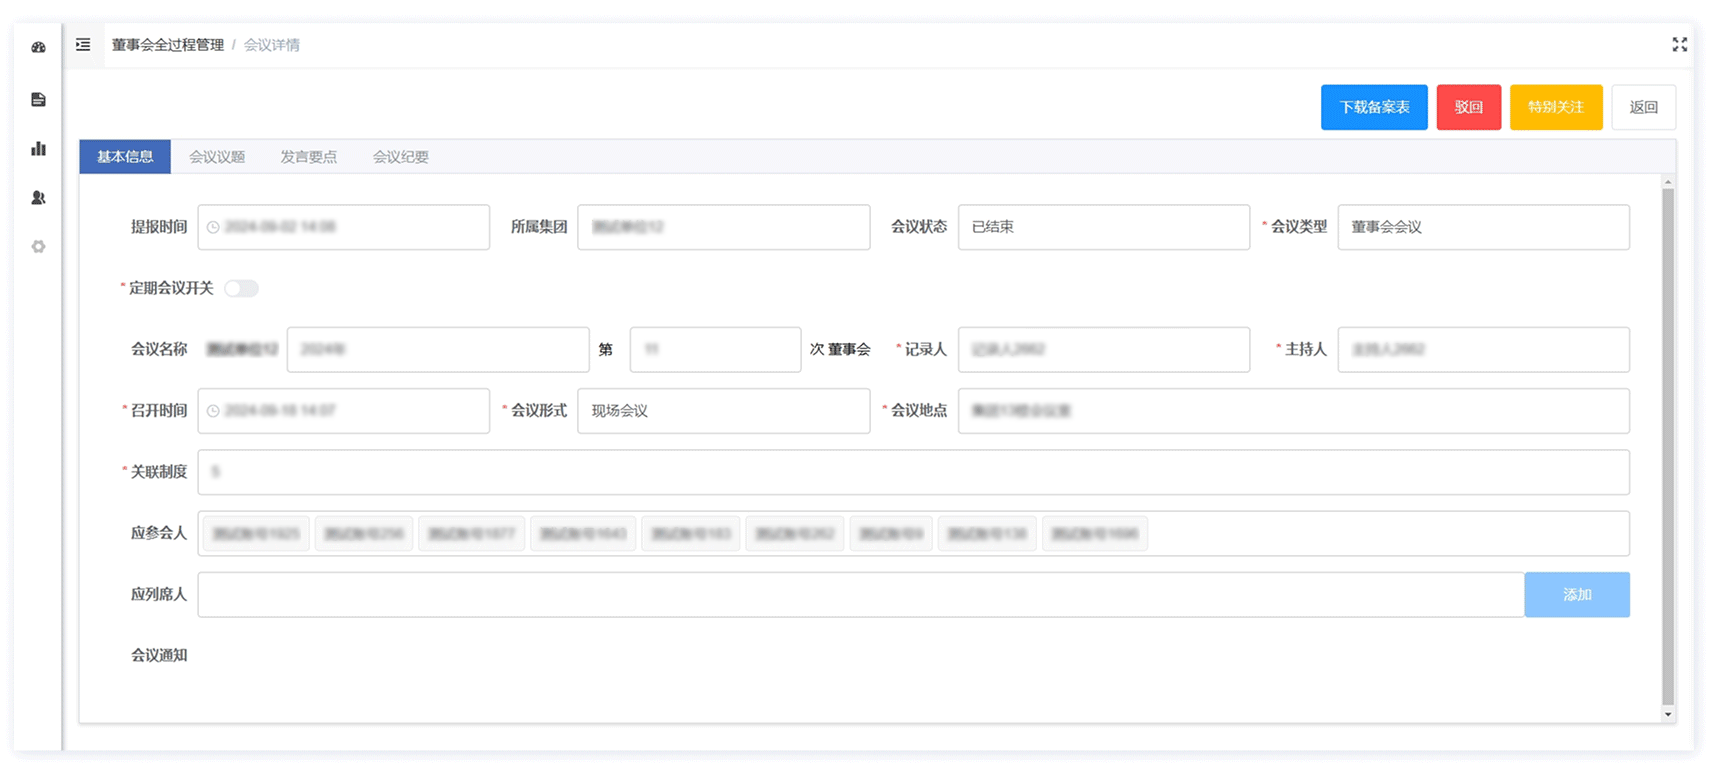Open the 主持人 selector

(1483, 349)
